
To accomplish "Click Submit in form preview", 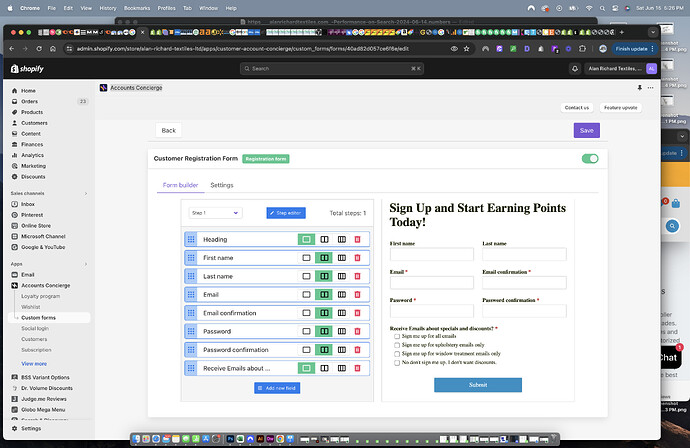I will coord(478,385).
